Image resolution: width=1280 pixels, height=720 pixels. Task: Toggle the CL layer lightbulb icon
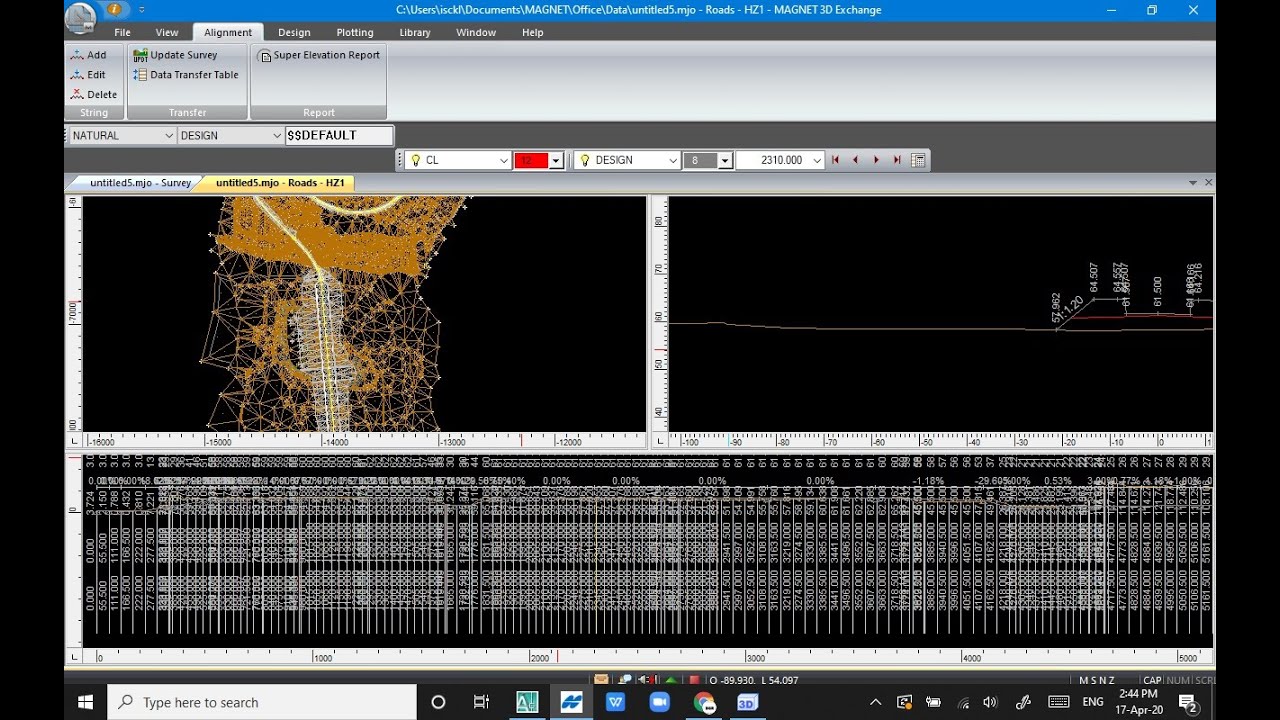(x=414, y=160)
